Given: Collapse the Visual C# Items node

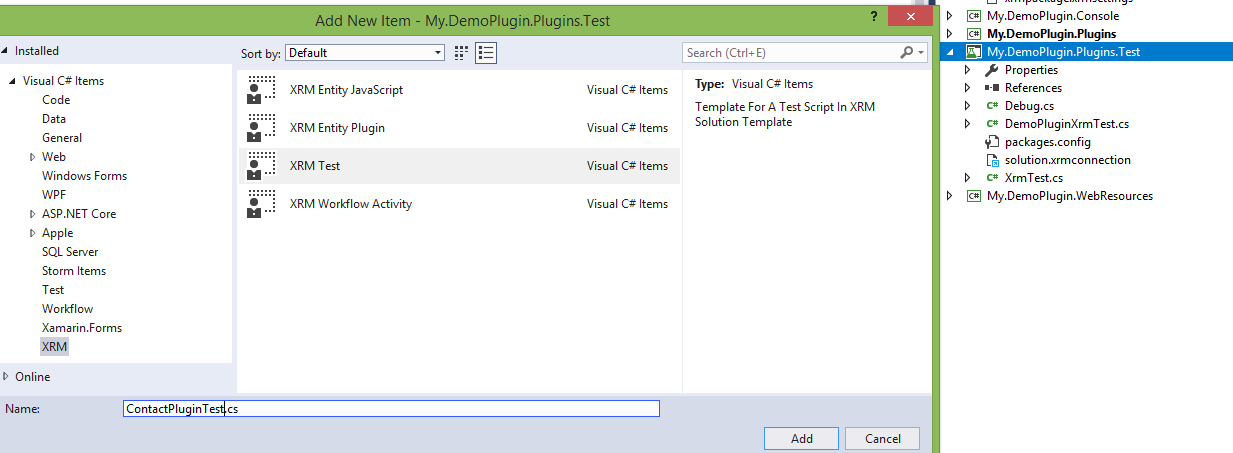Looking at the screenshot, I should [x=13, y=81].
